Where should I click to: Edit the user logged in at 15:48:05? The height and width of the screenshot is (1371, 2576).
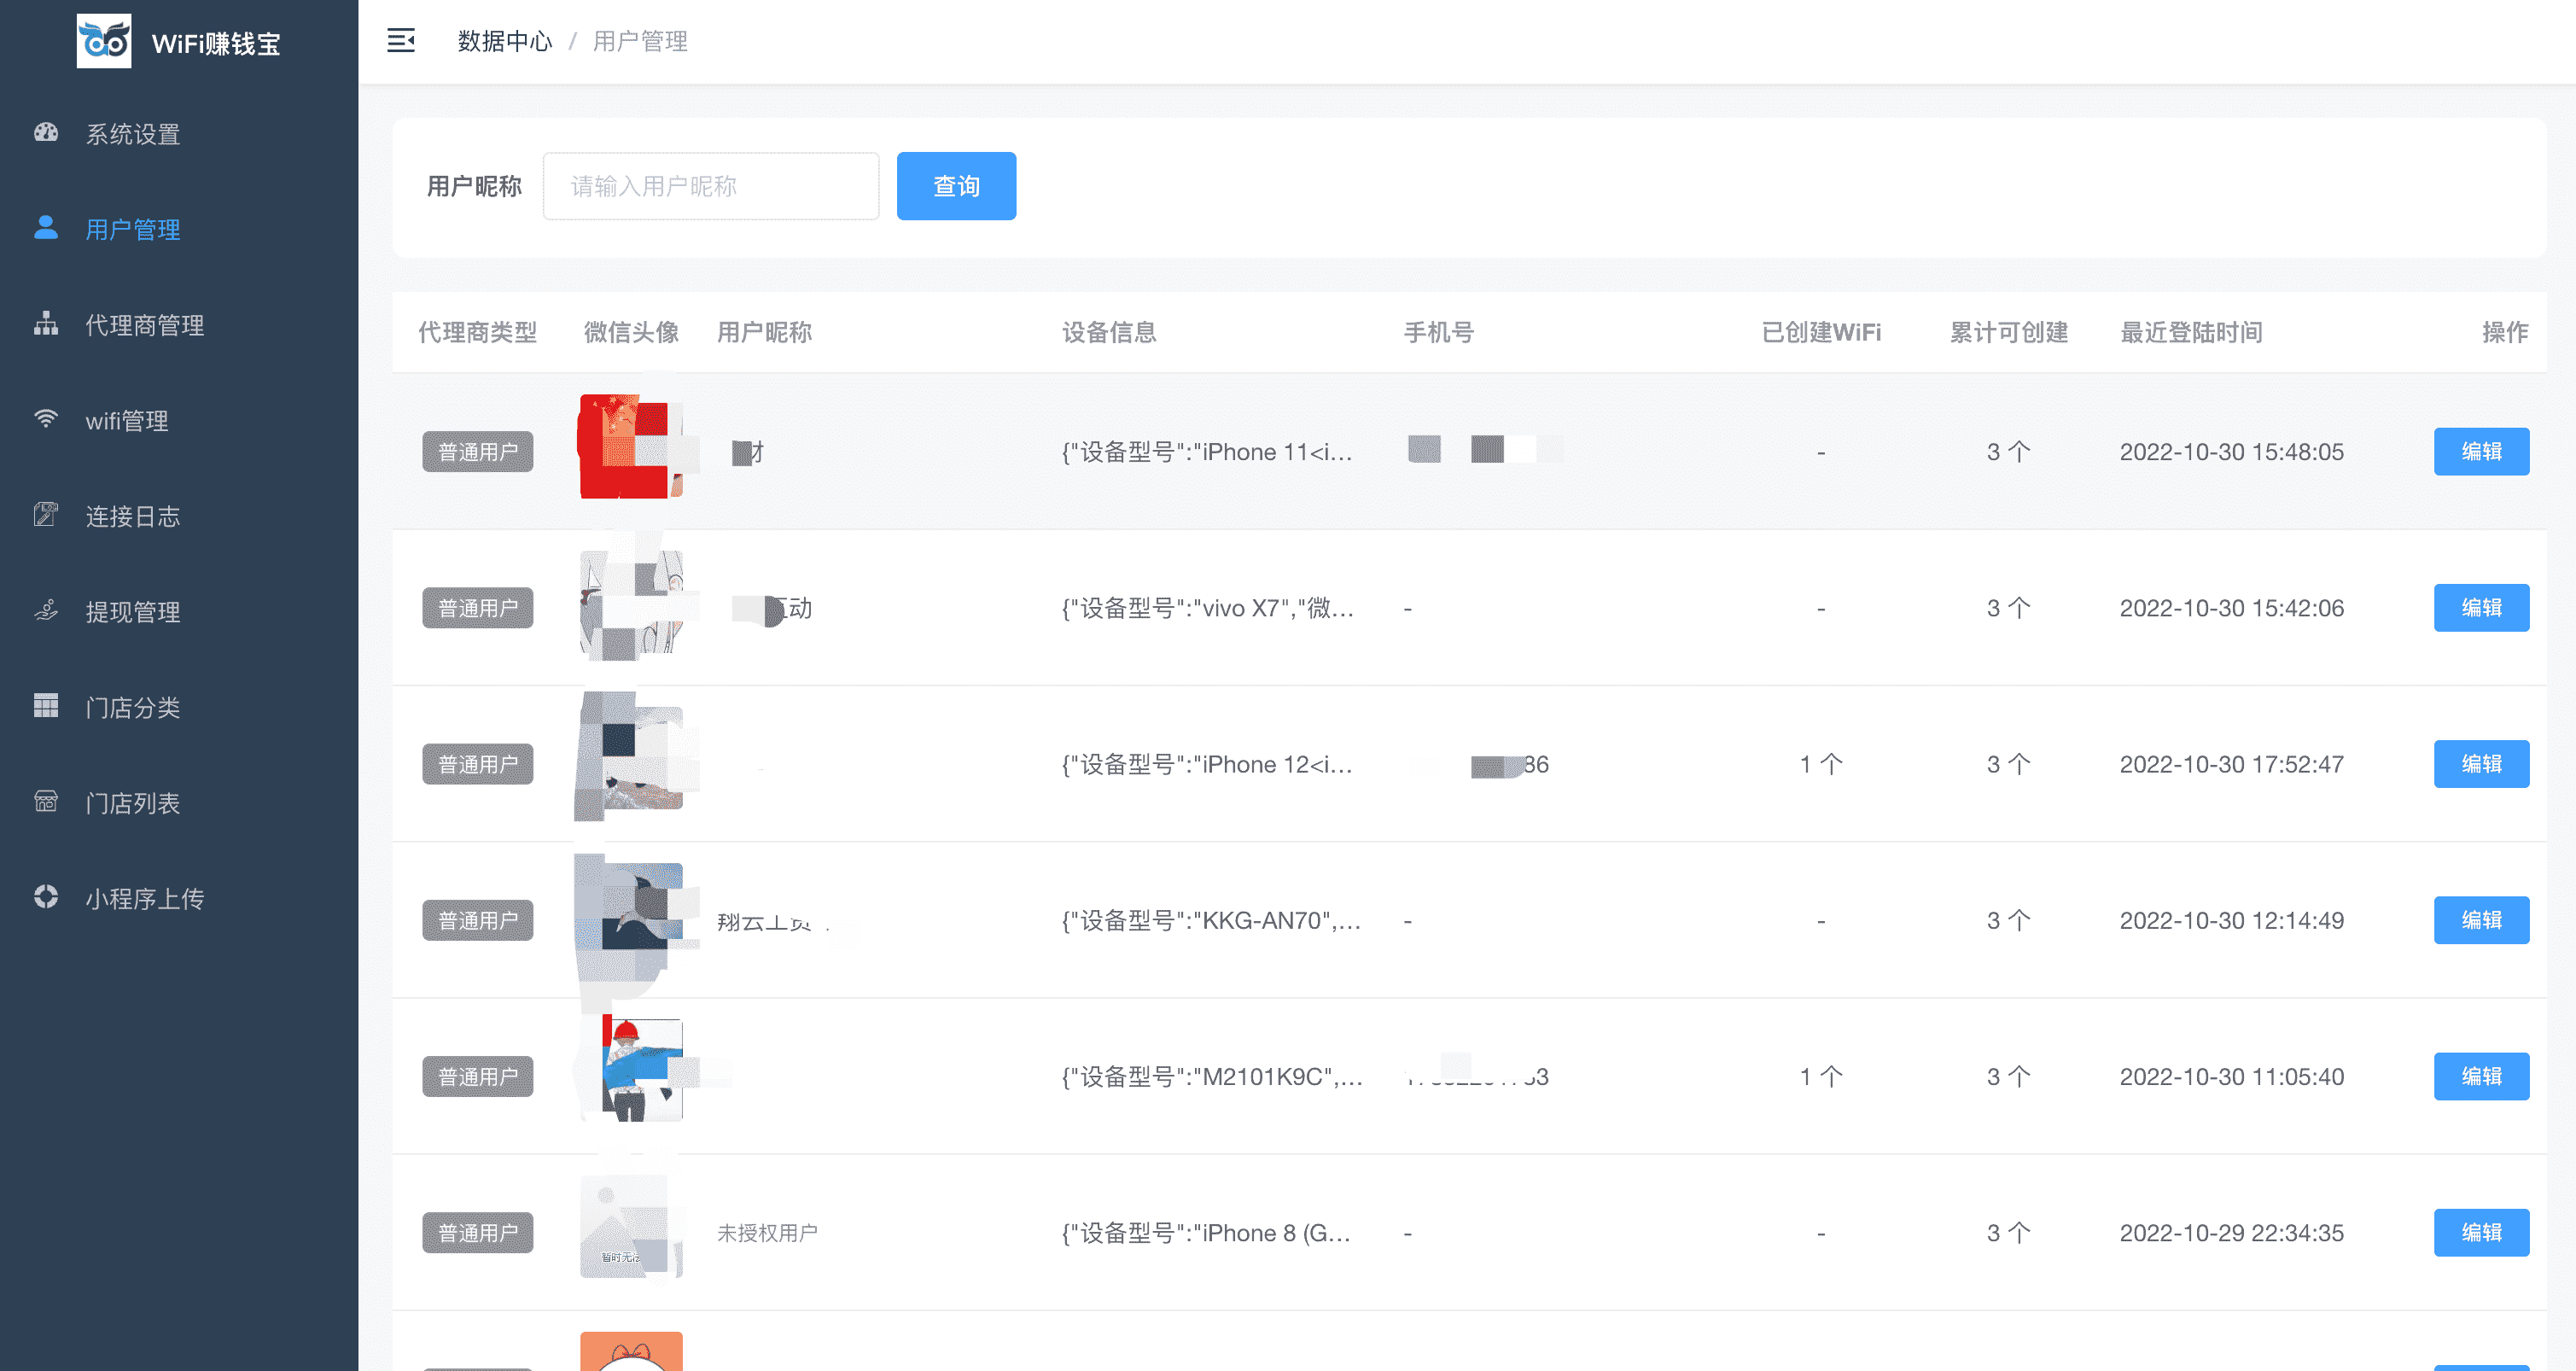(x=2481, y=452)
